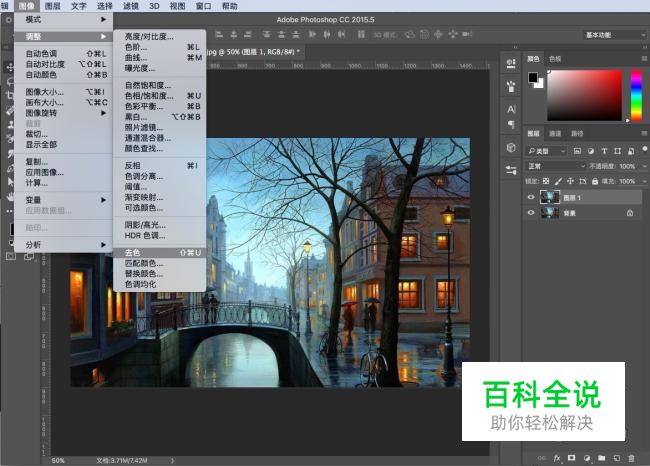650x466 pixels.
Task: Filter layers by adjustment layer icon
Action: point(591,151)
